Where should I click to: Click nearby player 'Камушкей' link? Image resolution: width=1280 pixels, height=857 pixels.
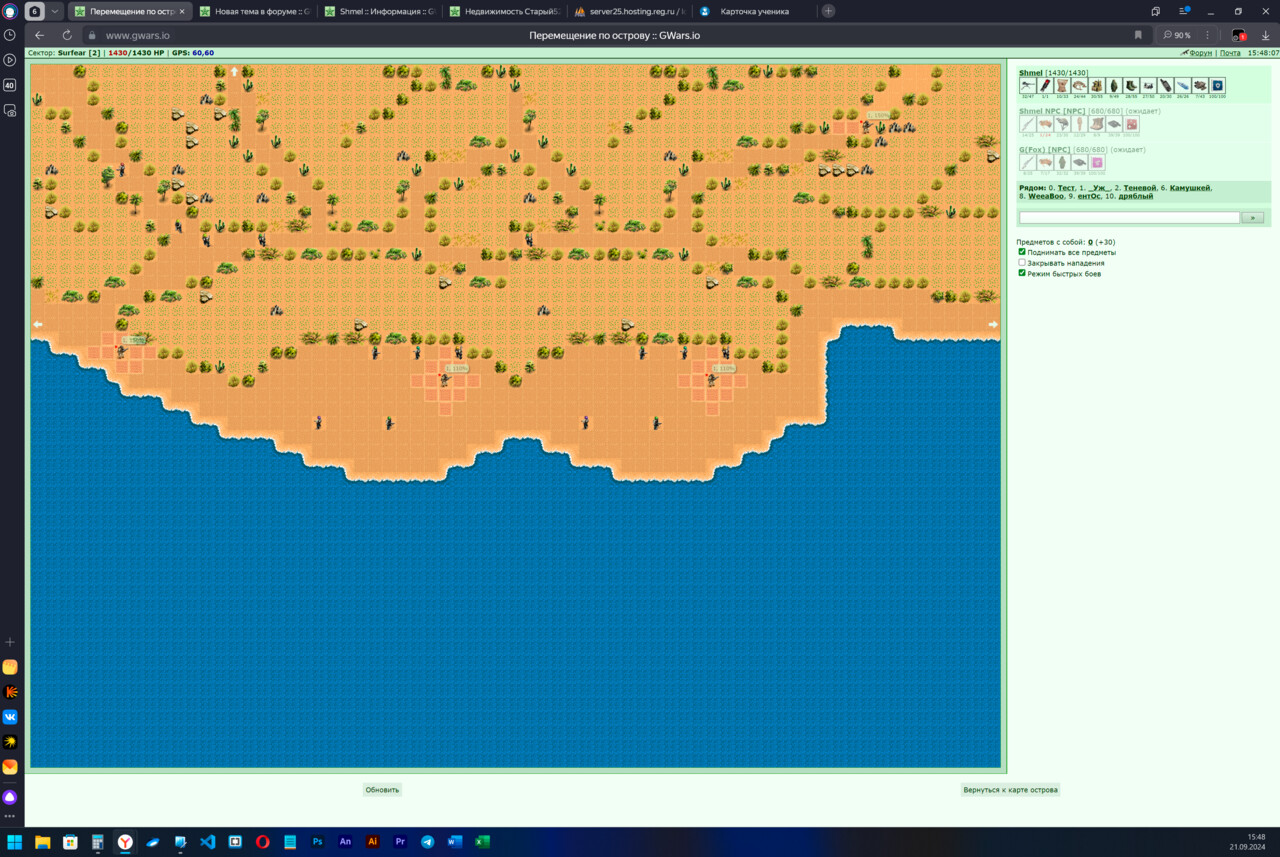[x=1190, y=188]
